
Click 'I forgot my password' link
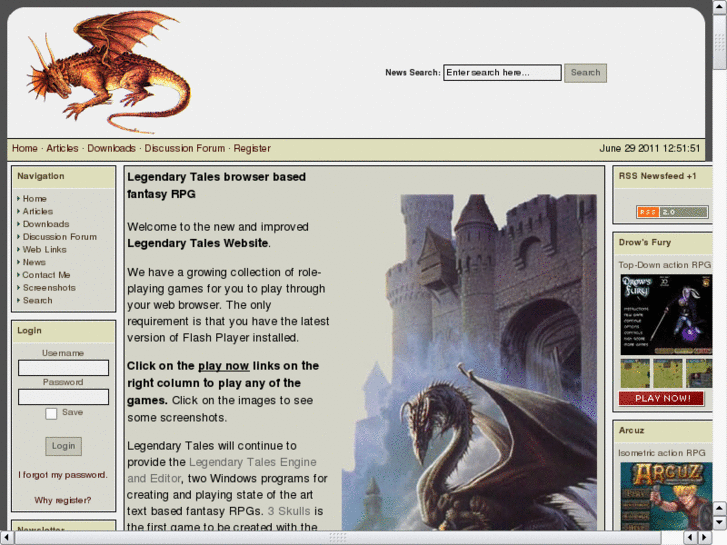tap(63, 475)
